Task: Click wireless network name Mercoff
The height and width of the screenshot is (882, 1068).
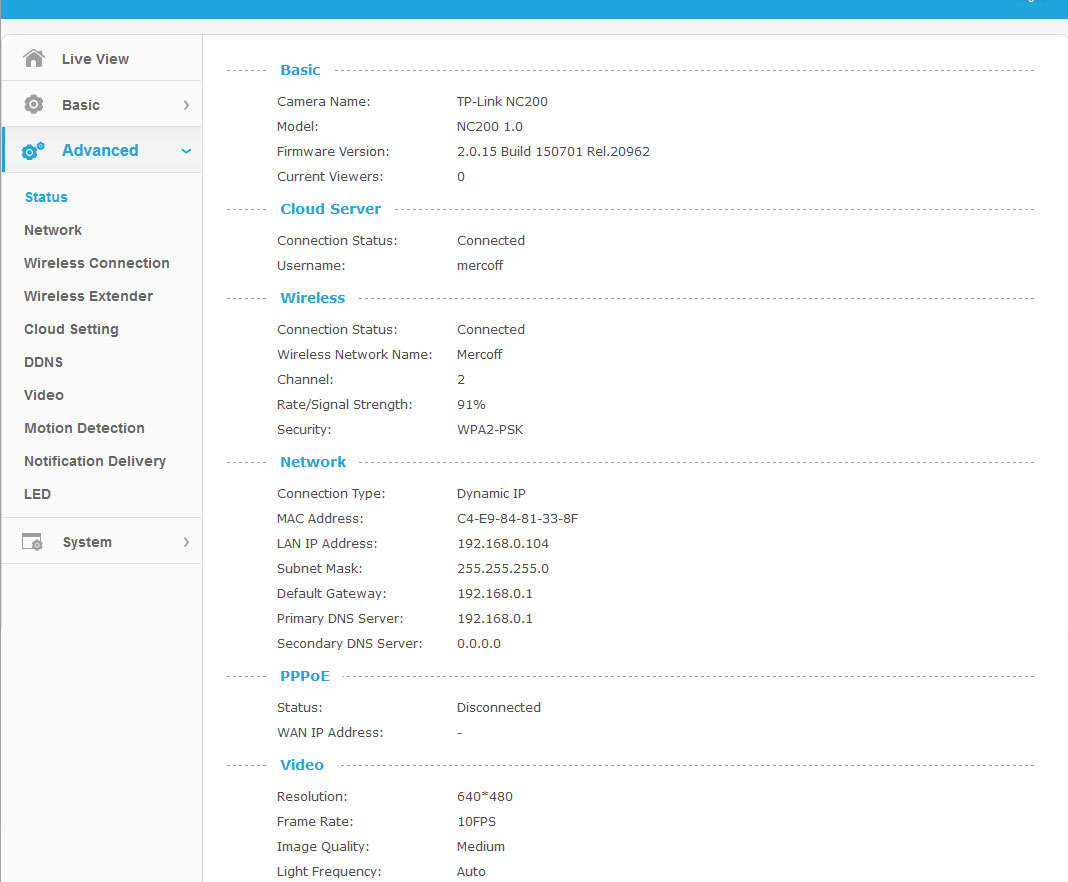Action: tap(480, 355)
